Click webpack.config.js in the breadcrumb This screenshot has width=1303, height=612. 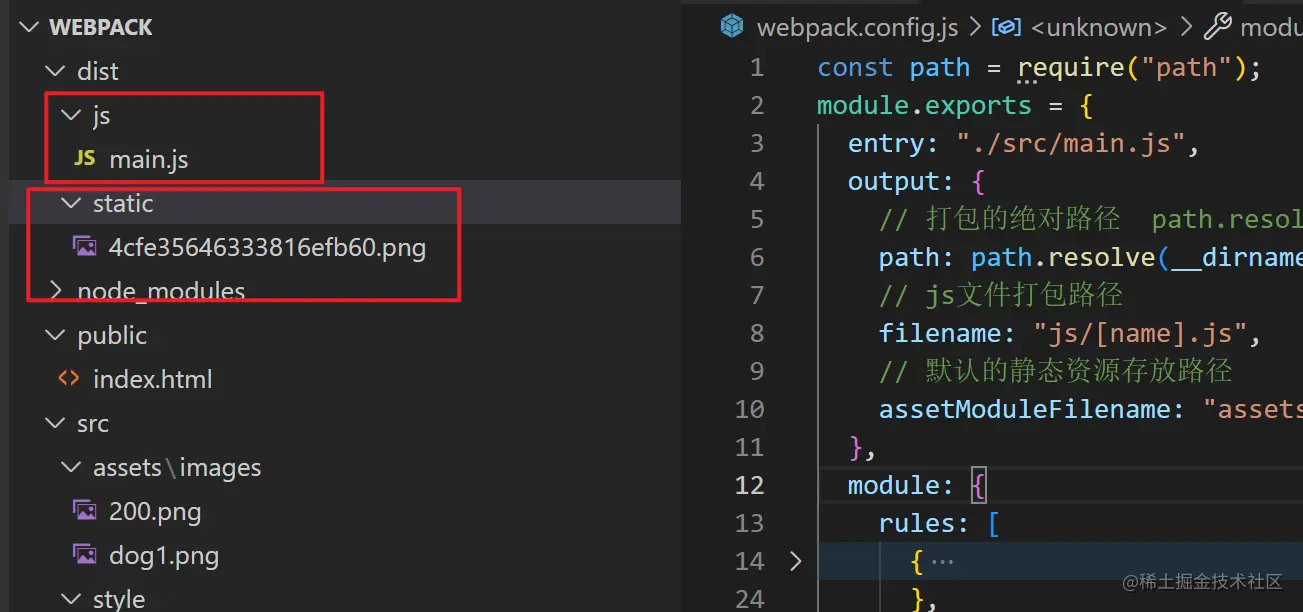(x=857, y=27)
